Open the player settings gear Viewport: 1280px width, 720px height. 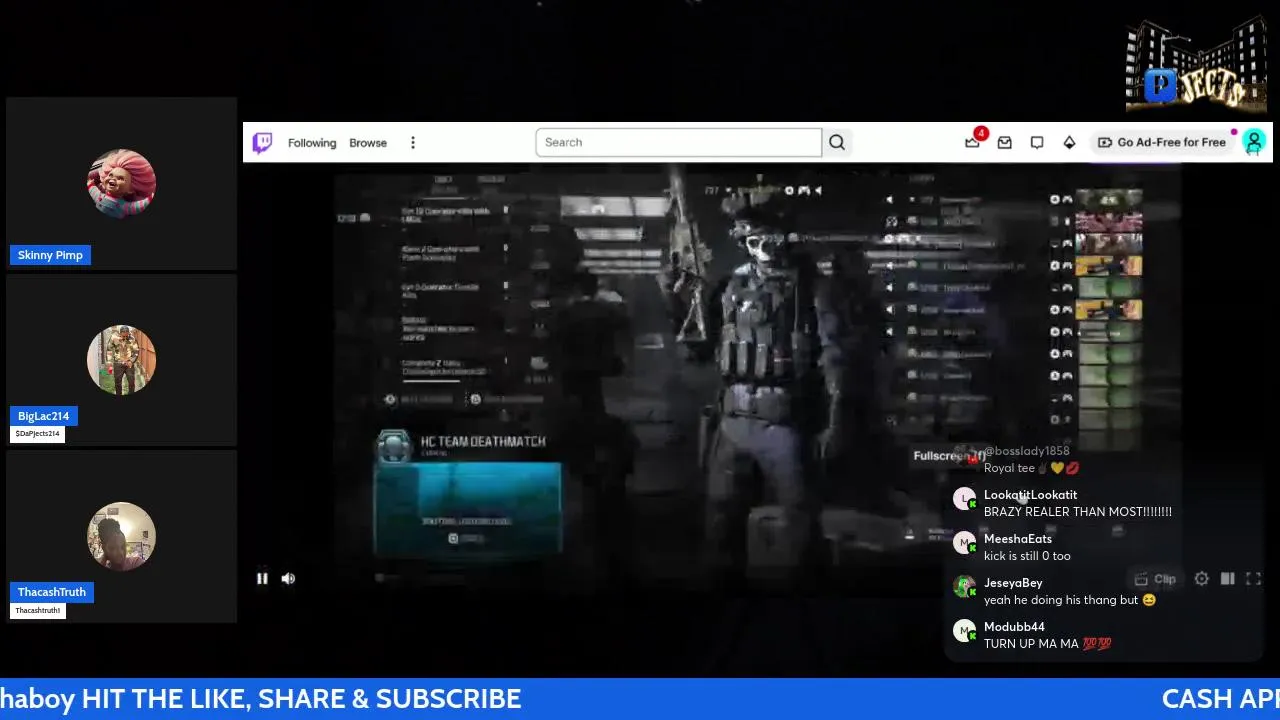[1202, 579]
